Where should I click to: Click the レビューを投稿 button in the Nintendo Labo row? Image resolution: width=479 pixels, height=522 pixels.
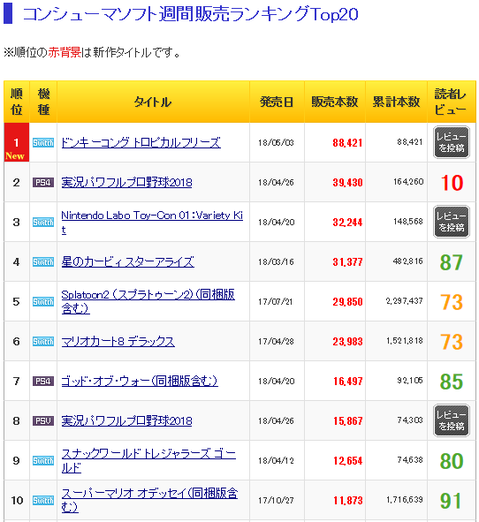click(x=451, y=222)
